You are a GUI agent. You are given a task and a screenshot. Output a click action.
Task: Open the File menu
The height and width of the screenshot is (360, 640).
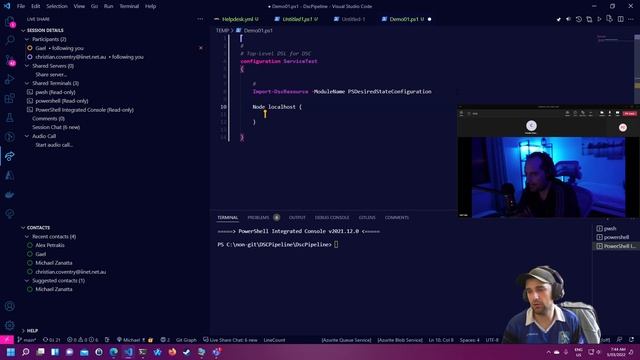pyautogui.click(x=21, y=6)
